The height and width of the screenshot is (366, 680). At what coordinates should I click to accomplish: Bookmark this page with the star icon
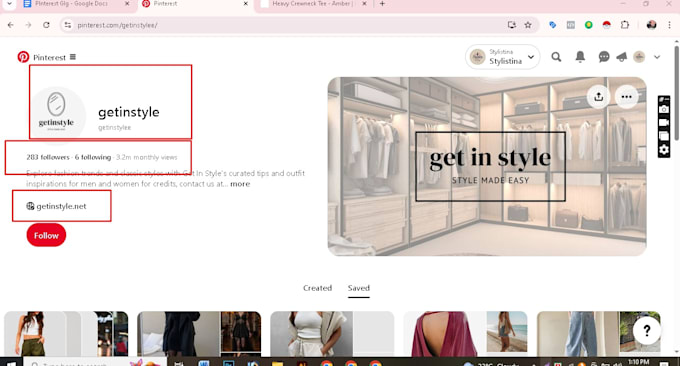tap(528, 25)
